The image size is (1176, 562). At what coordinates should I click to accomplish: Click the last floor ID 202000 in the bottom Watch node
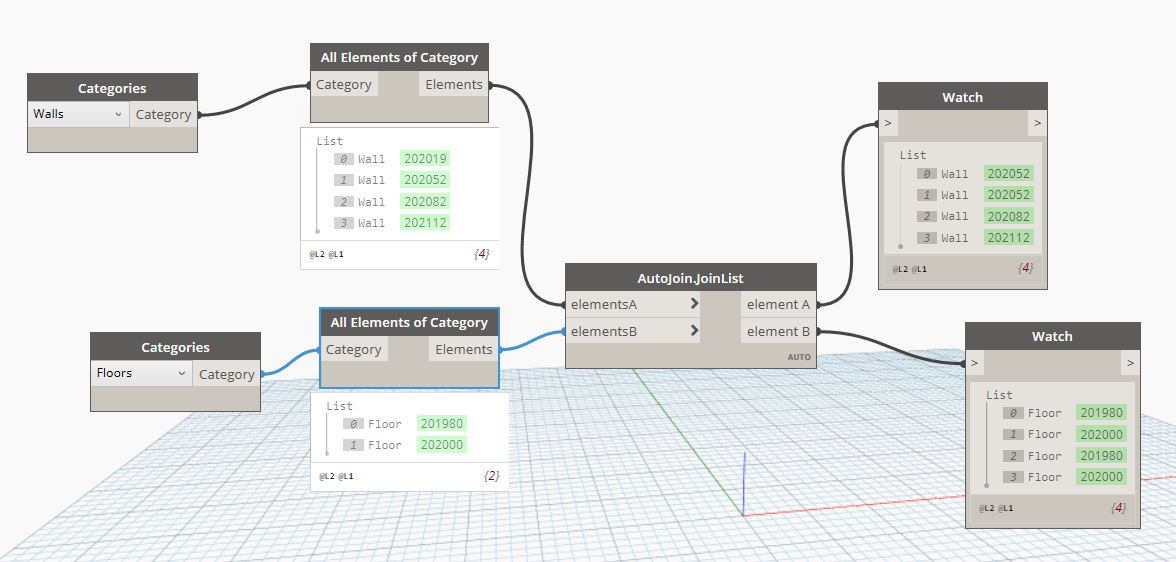click(1101, 477)
